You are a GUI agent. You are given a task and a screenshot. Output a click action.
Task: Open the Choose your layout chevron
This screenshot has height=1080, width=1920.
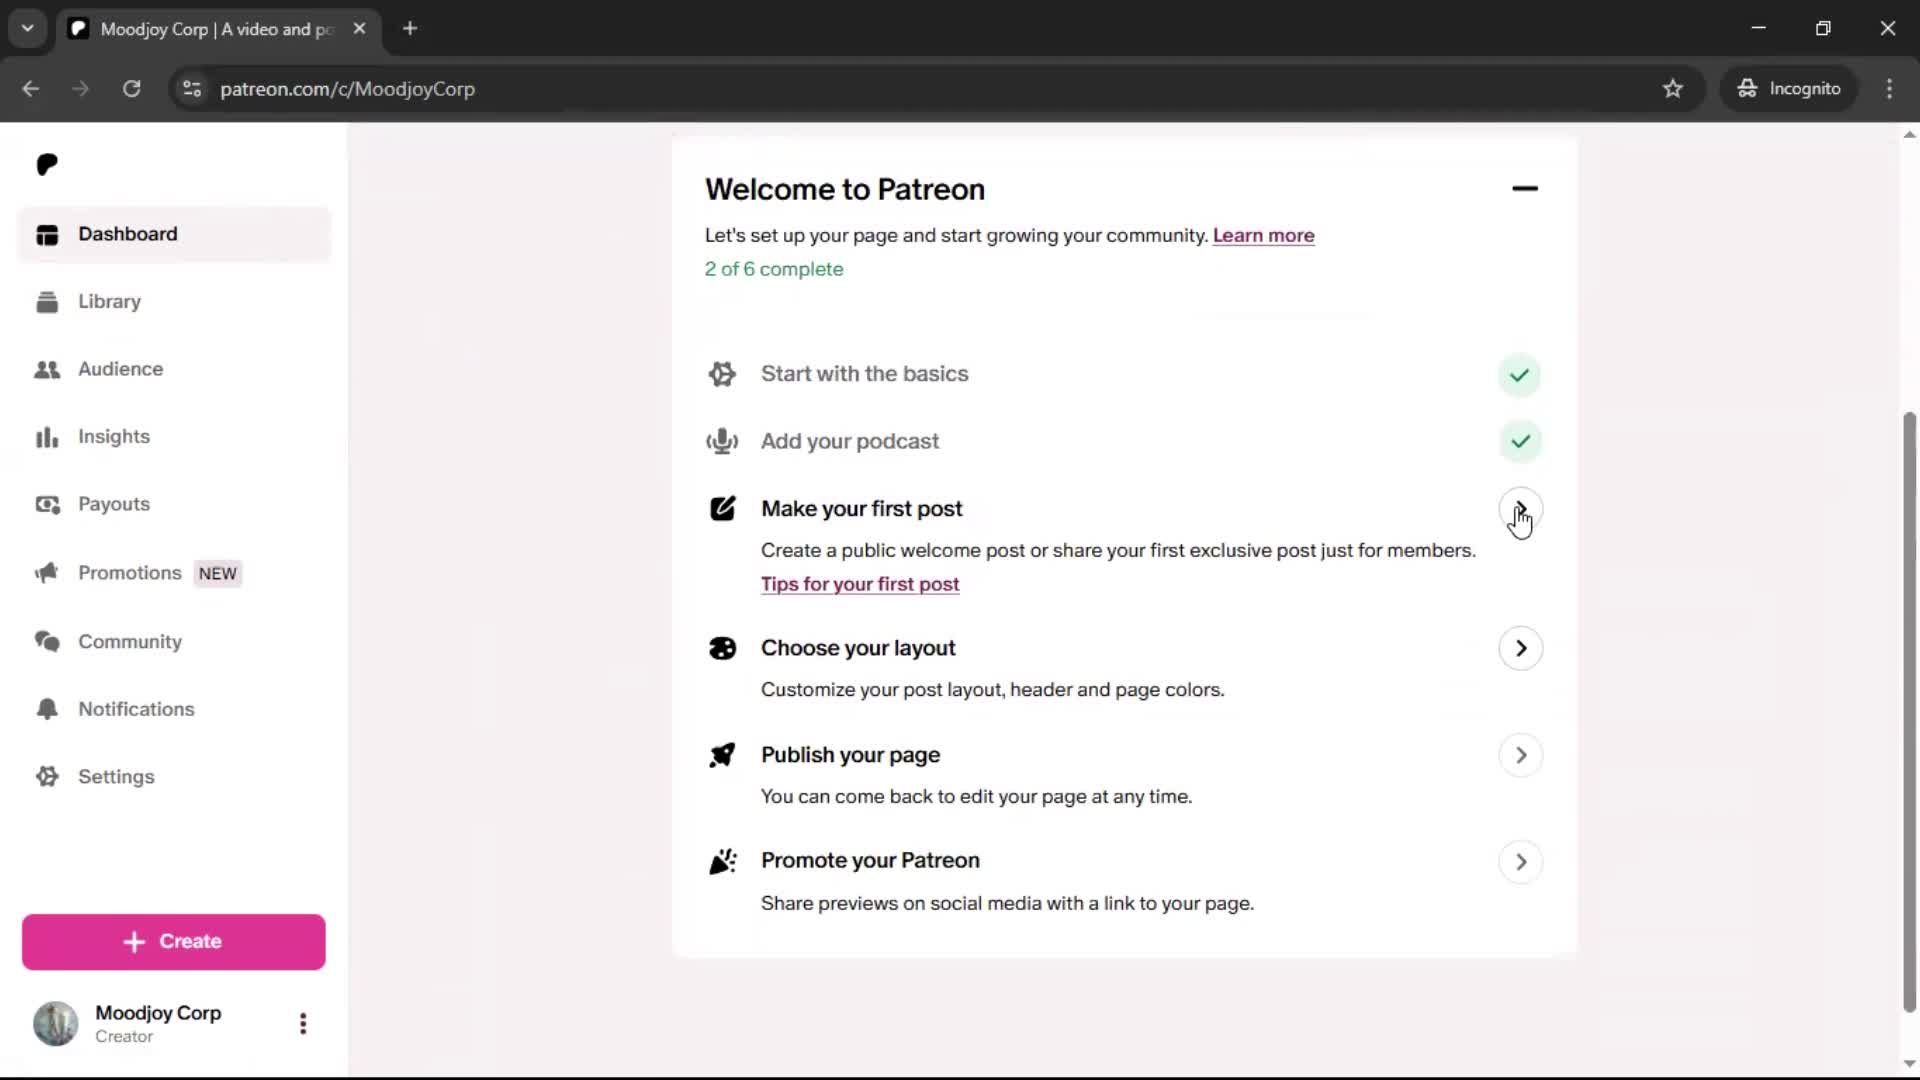point(1520,649)
